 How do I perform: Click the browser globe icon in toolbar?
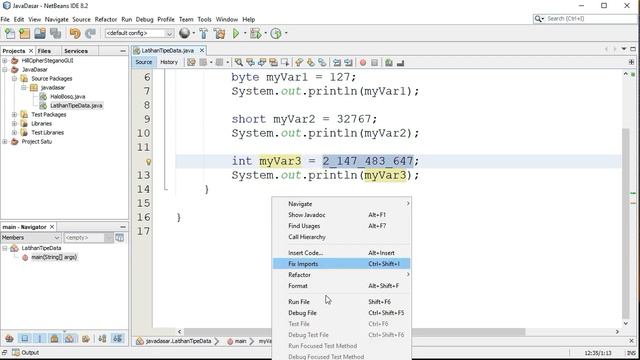184,33
